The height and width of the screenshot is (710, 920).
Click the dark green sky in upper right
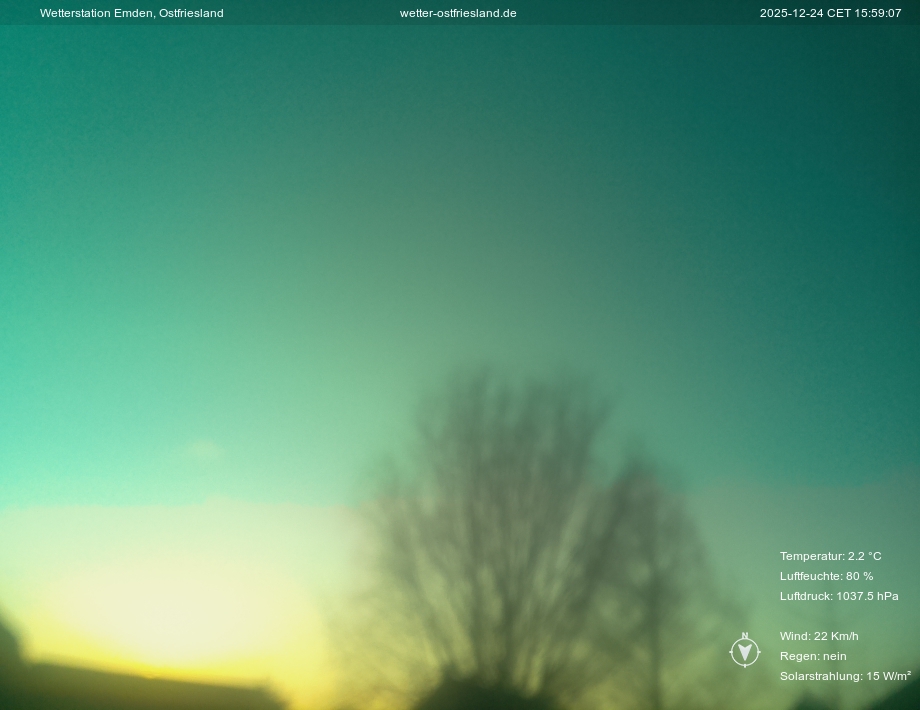[x=820, y=120]
